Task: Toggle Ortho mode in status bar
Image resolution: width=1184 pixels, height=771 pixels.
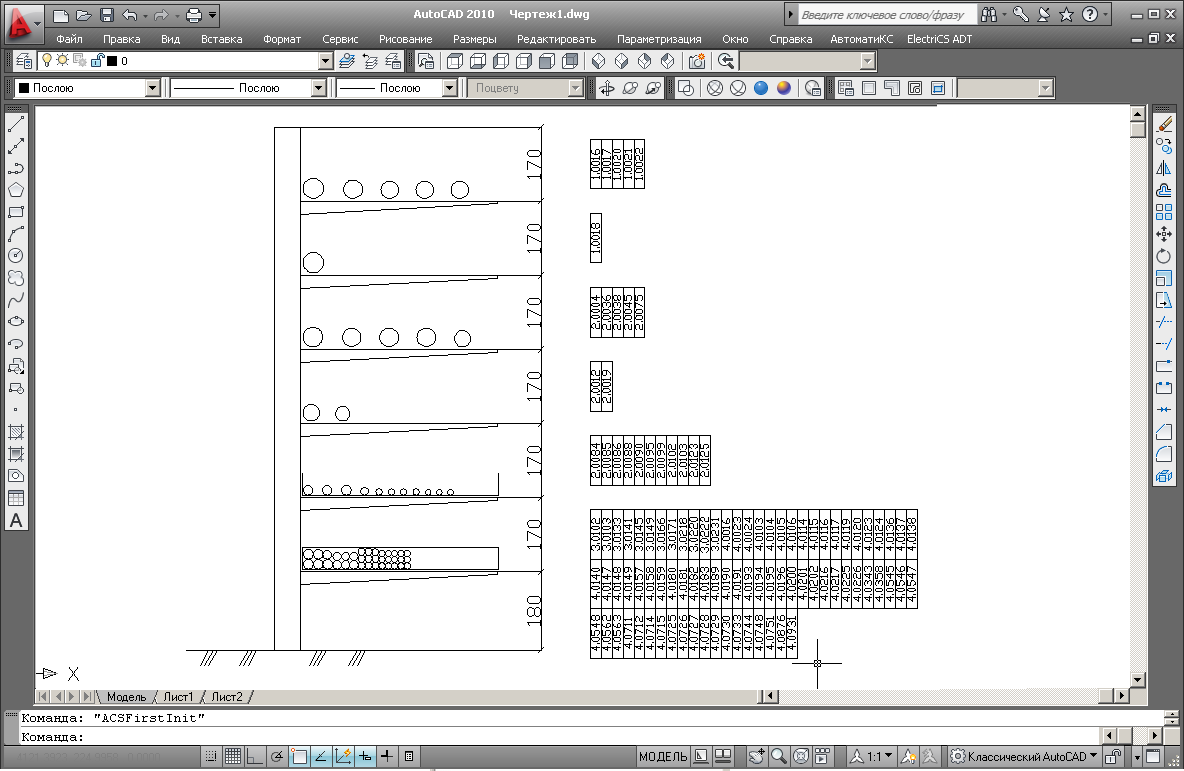Action: (255, 756)
